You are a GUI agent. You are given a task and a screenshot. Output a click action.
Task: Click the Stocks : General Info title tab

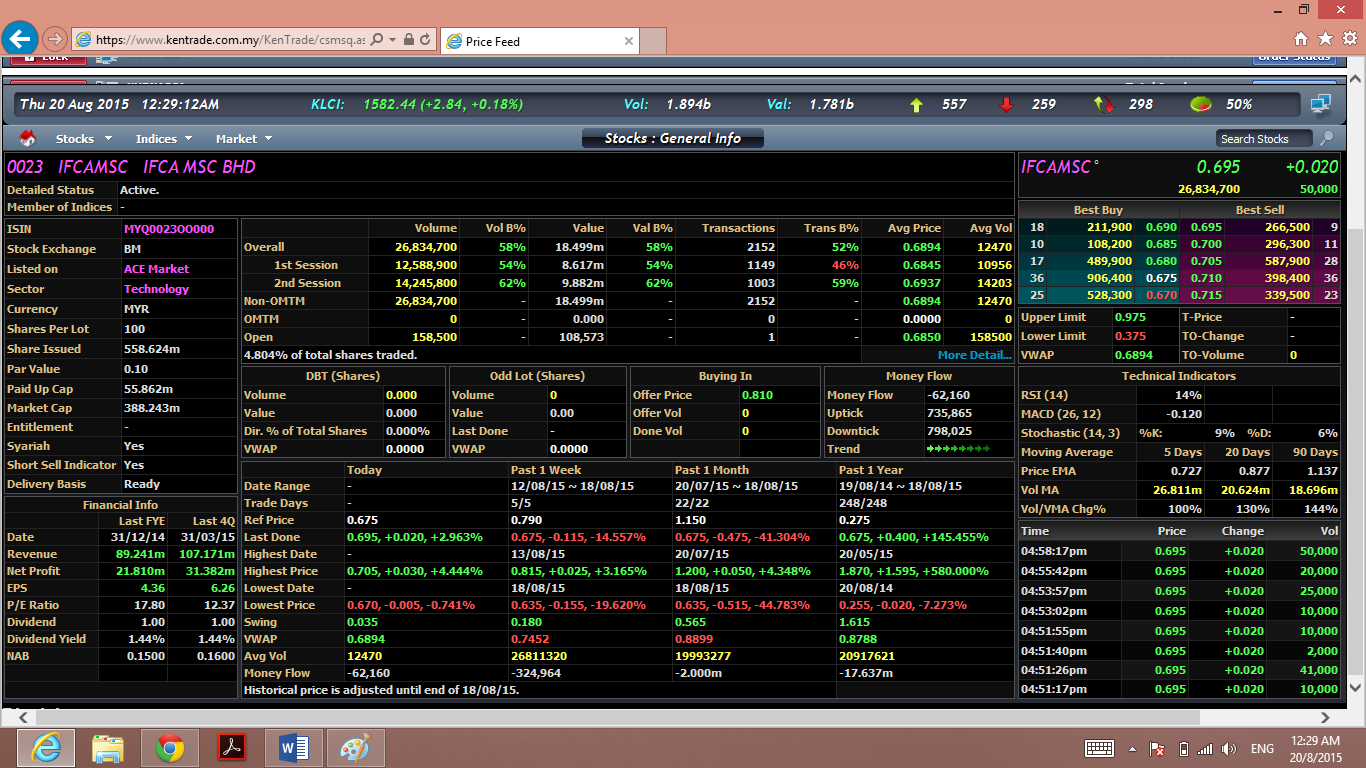[x=673, y=138]
